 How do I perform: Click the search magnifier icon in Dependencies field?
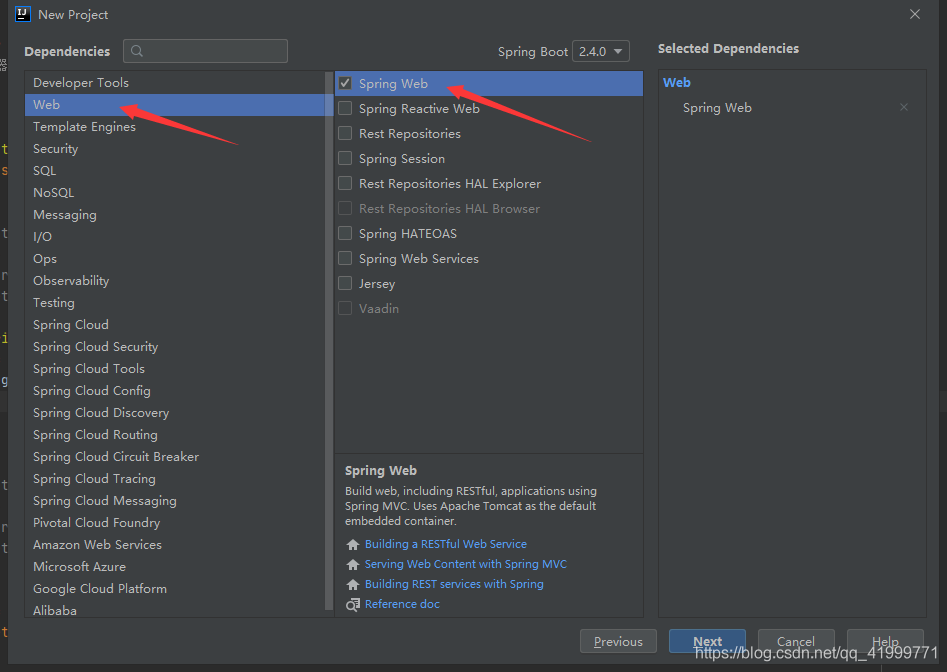tap(137, 51)
